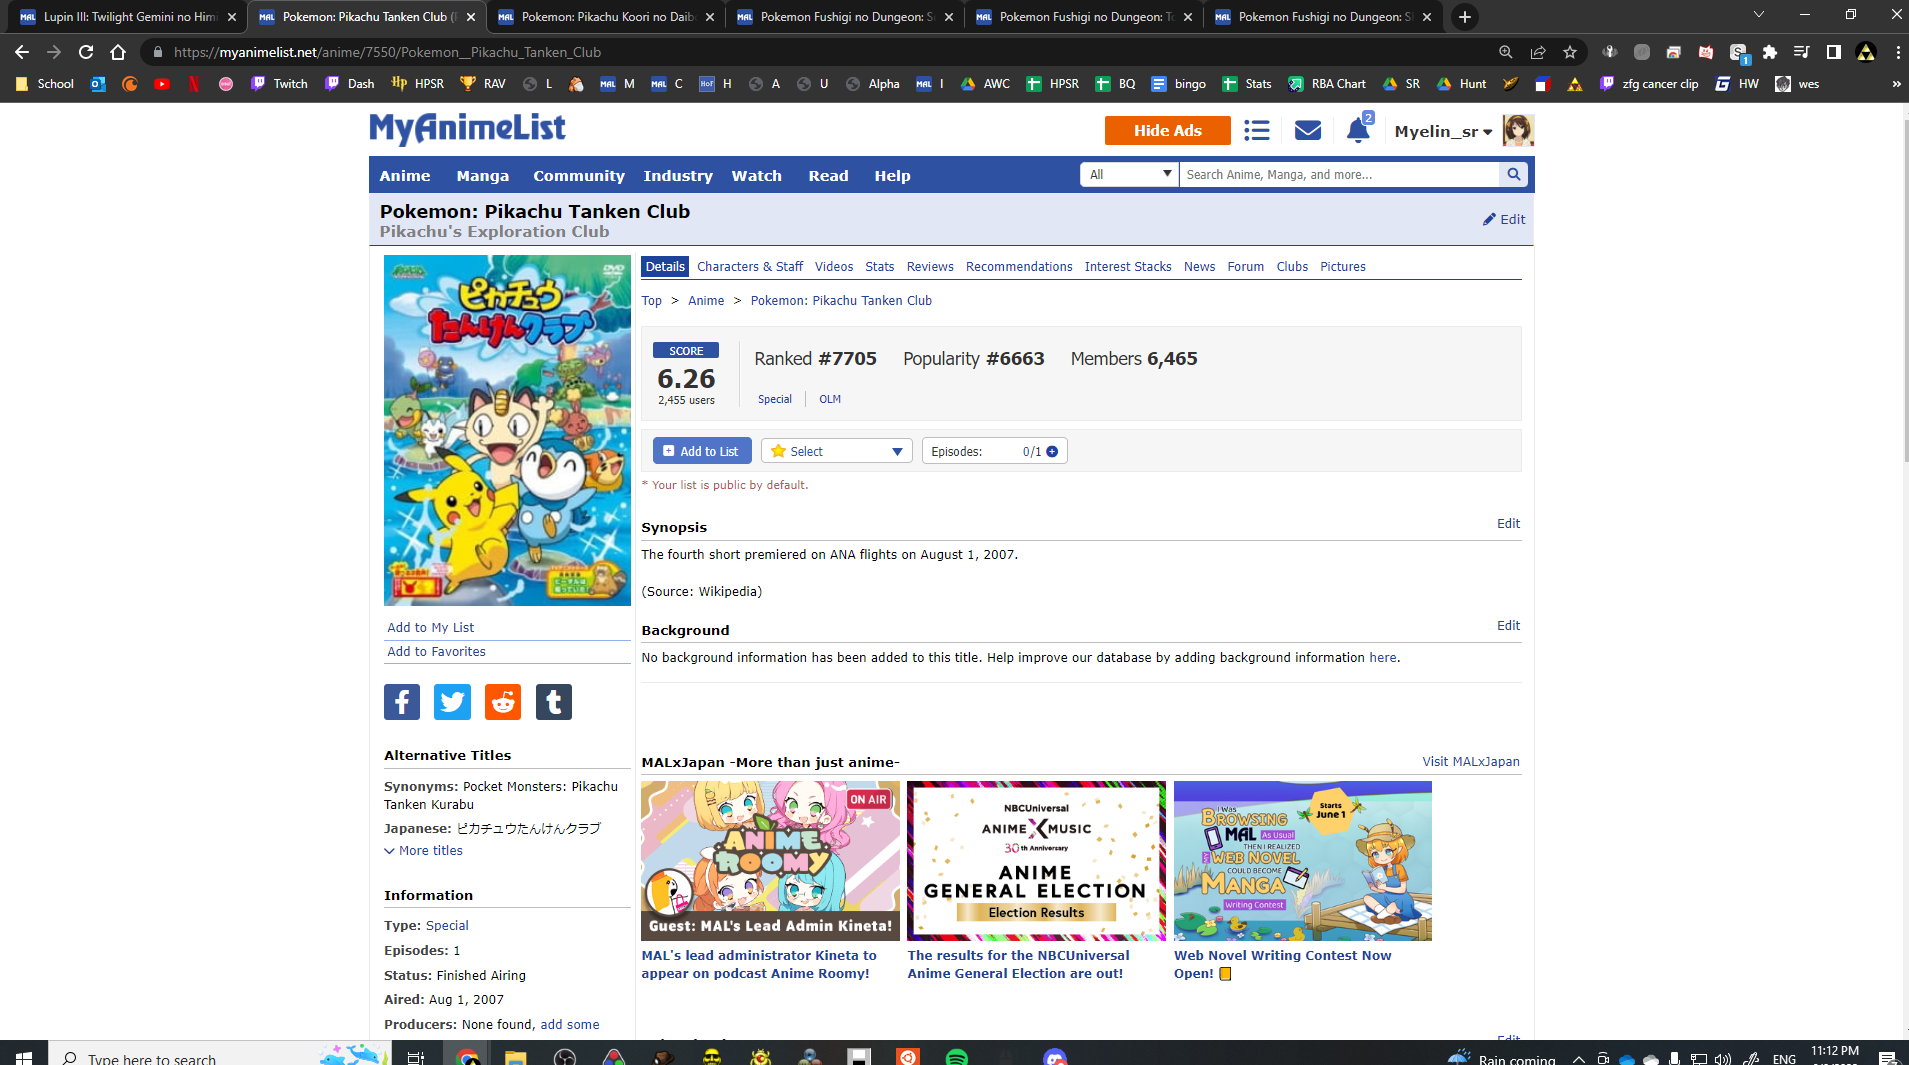Screen dimensions: 1909x1065
Task: Reload the page in the browser
Action: click(86, 52)
